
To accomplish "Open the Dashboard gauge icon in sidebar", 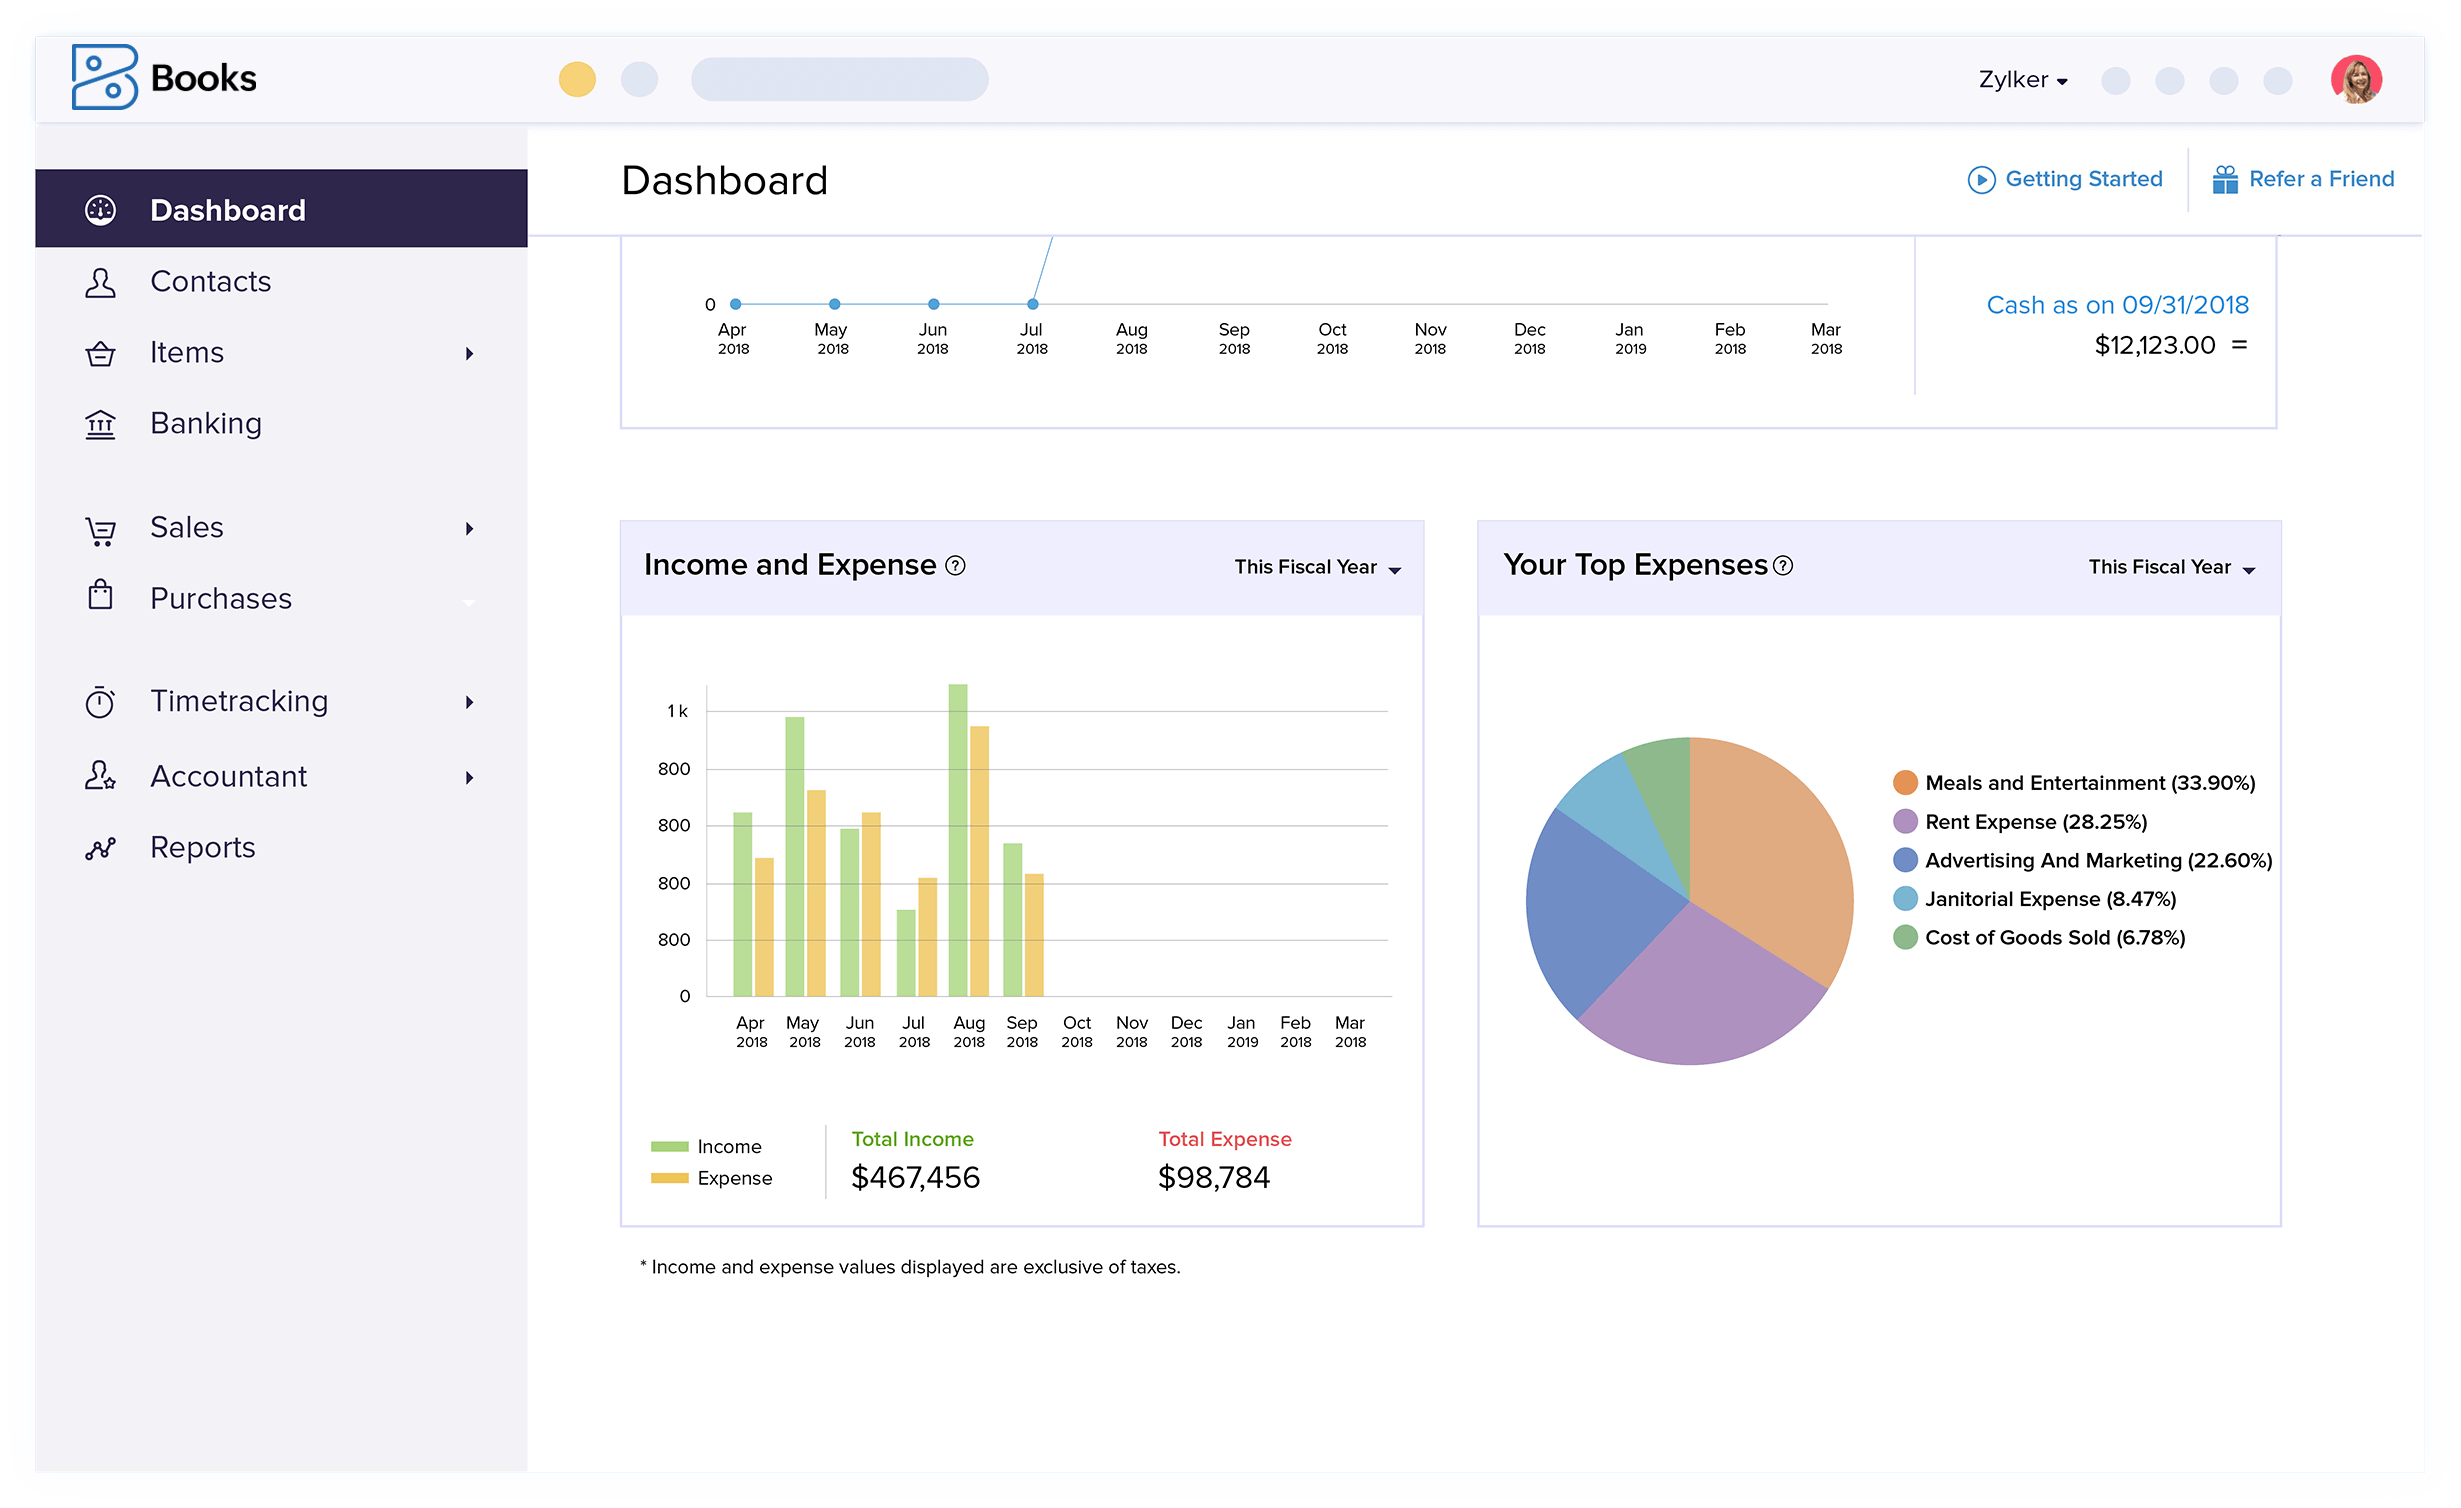I will pos(100,211).
